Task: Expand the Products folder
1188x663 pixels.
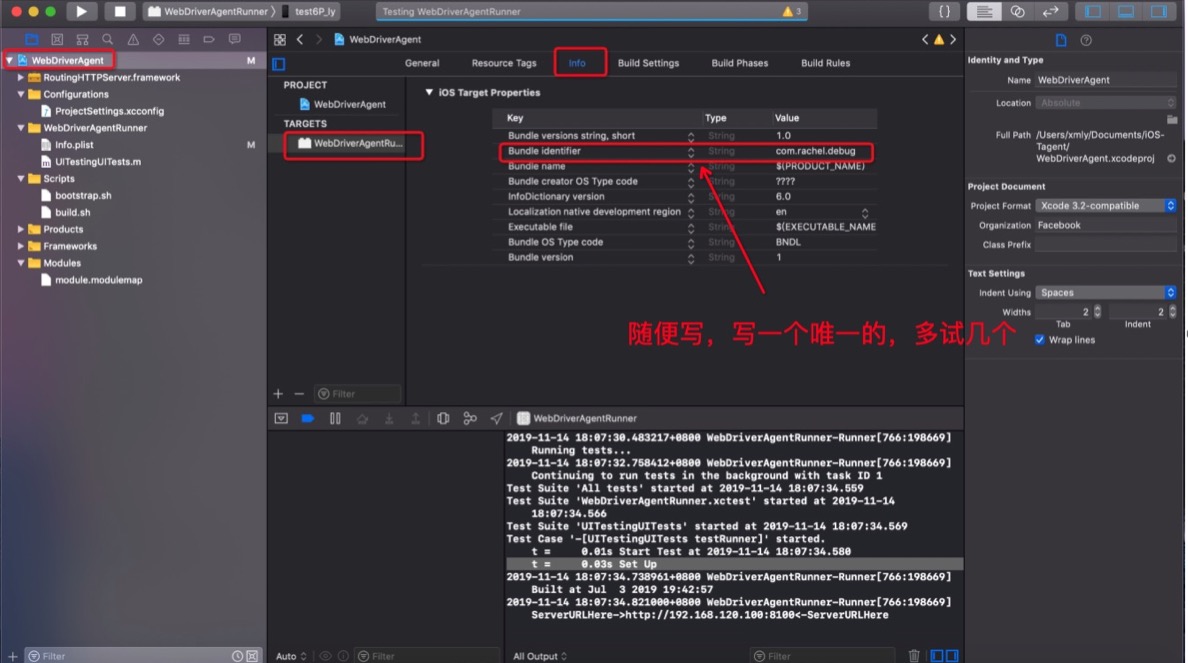Action: tap(21, 229)
